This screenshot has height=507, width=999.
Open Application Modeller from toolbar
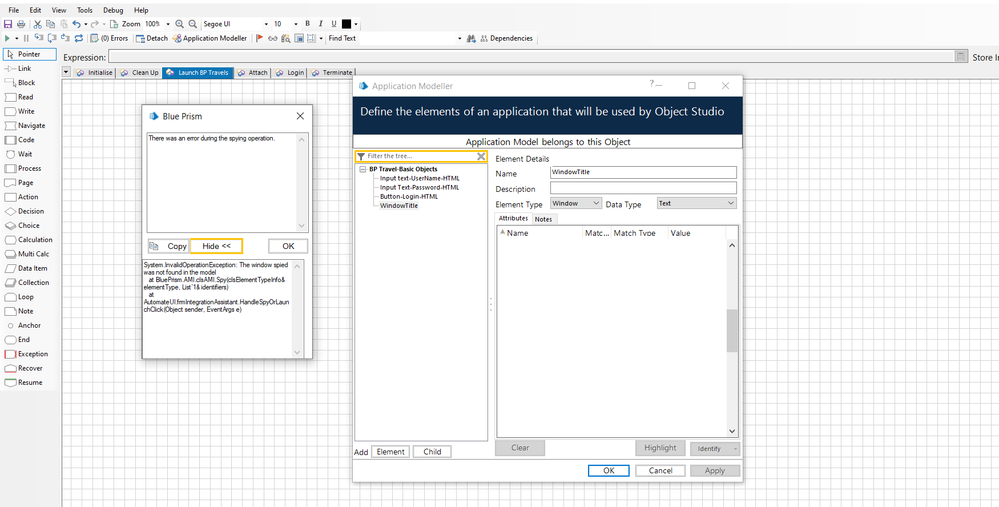(x=210, y=38)
